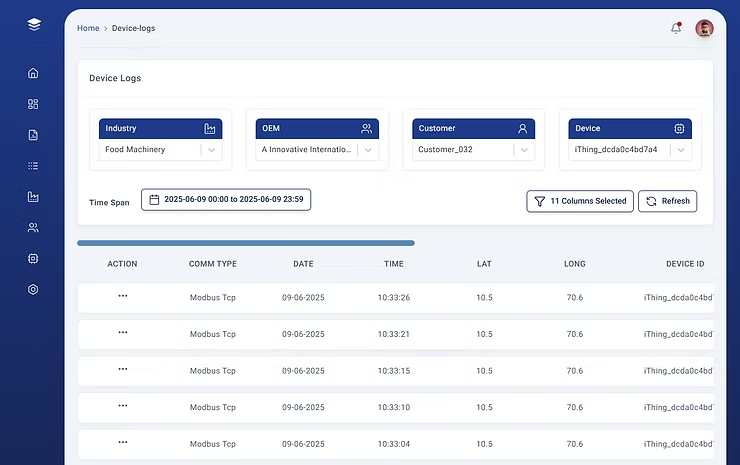
Task: Open the Customer dropdown showing Customer_032
Action: (474, 150)
